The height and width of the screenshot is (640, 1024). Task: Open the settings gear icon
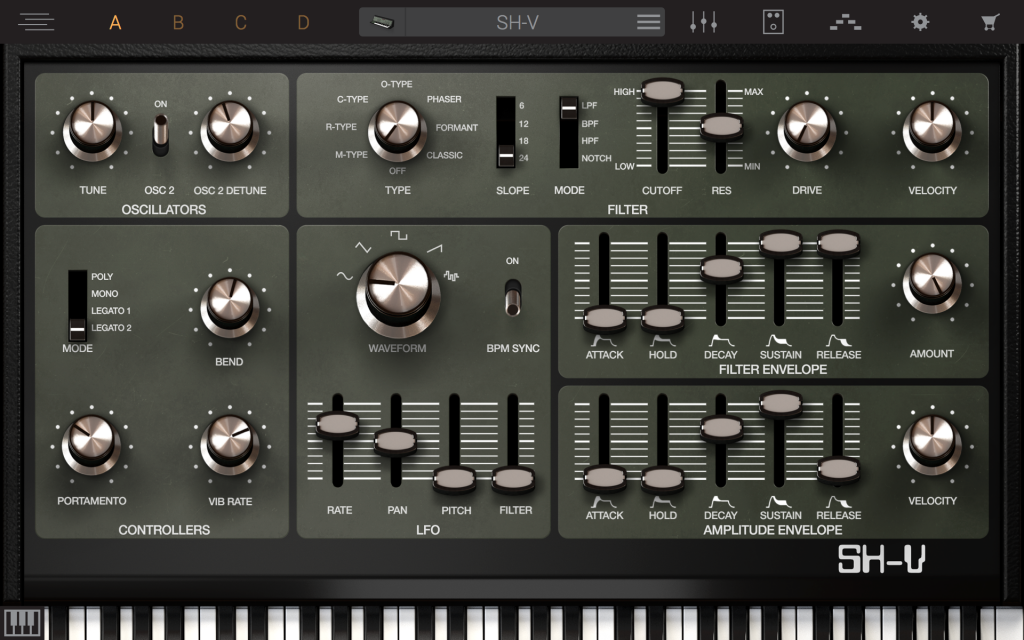point(920,21)
